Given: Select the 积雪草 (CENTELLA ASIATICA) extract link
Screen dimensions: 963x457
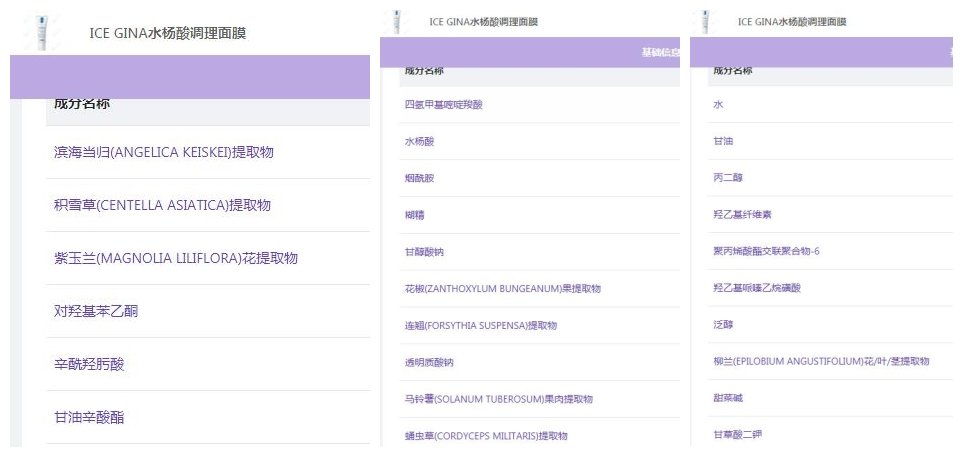Looking at the screenshot, I should tap(162, 205).
